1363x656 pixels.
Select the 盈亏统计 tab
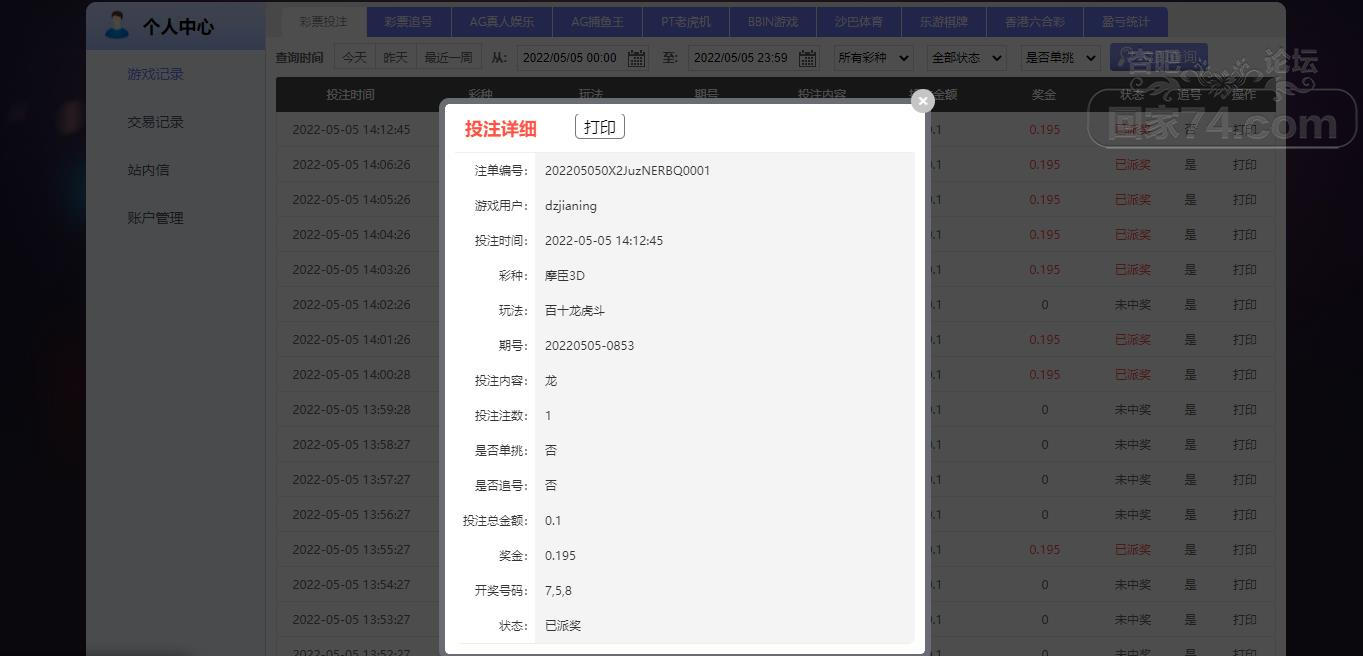[x=1126, y=21]
